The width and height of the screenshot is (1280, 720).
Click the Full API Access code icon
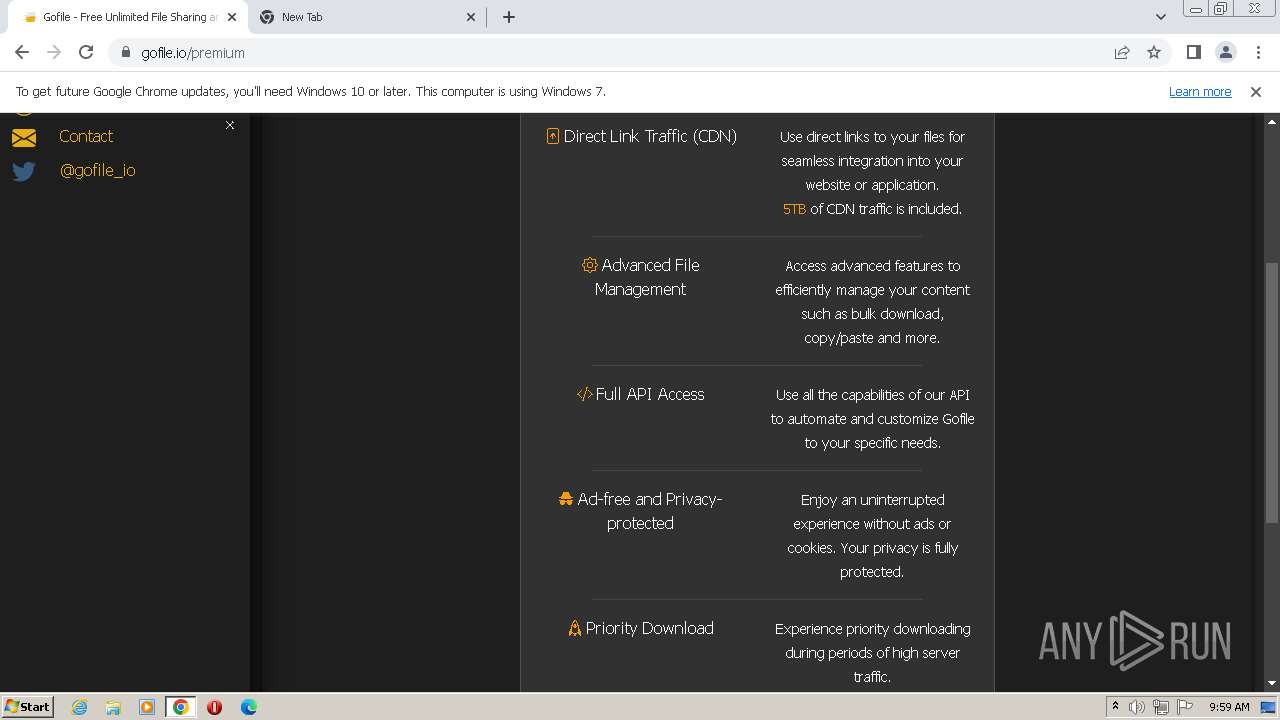coord(585,394)
